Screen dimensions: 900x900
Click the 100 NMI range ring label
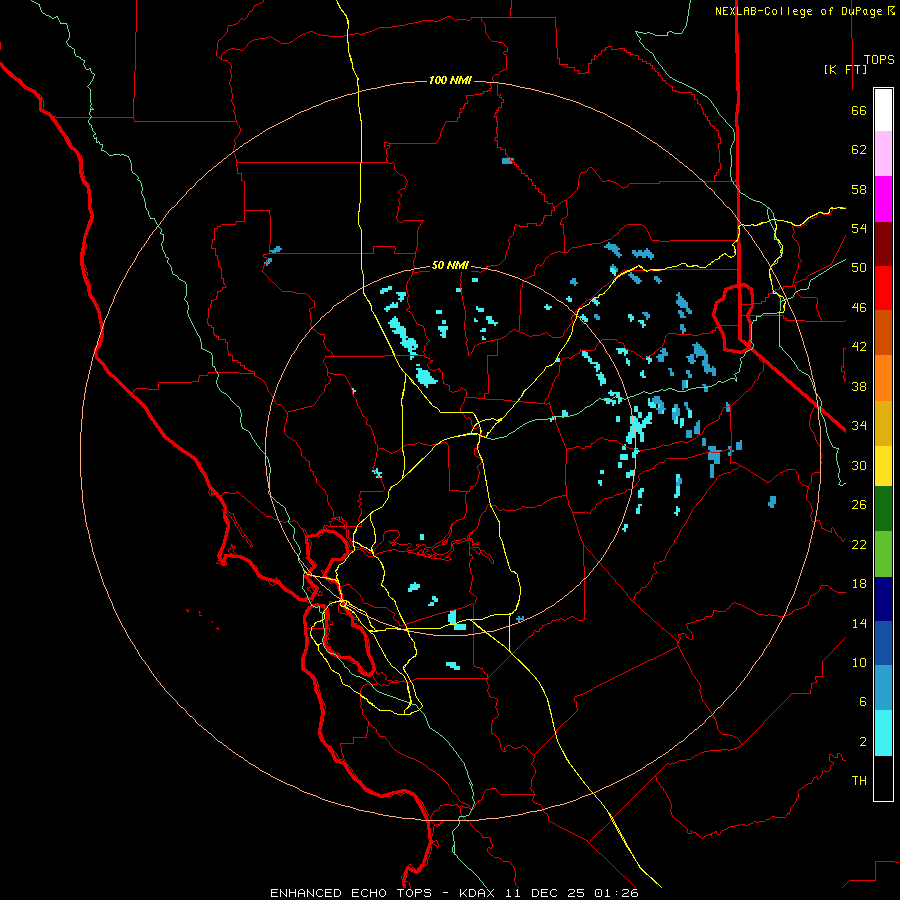pos(450,80)
